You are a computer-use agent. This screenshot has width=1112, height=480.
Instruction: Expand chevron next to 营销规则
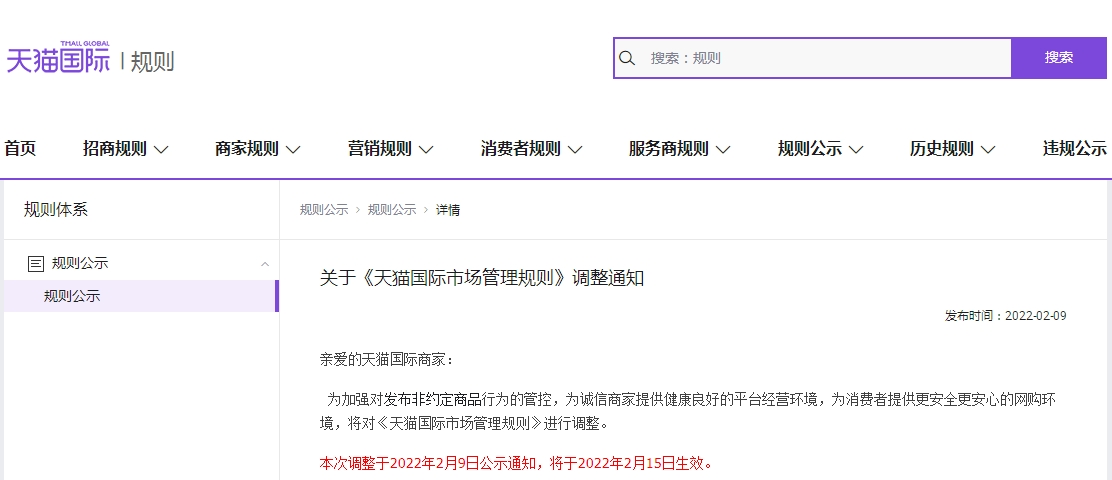click(x=426, y=150)
